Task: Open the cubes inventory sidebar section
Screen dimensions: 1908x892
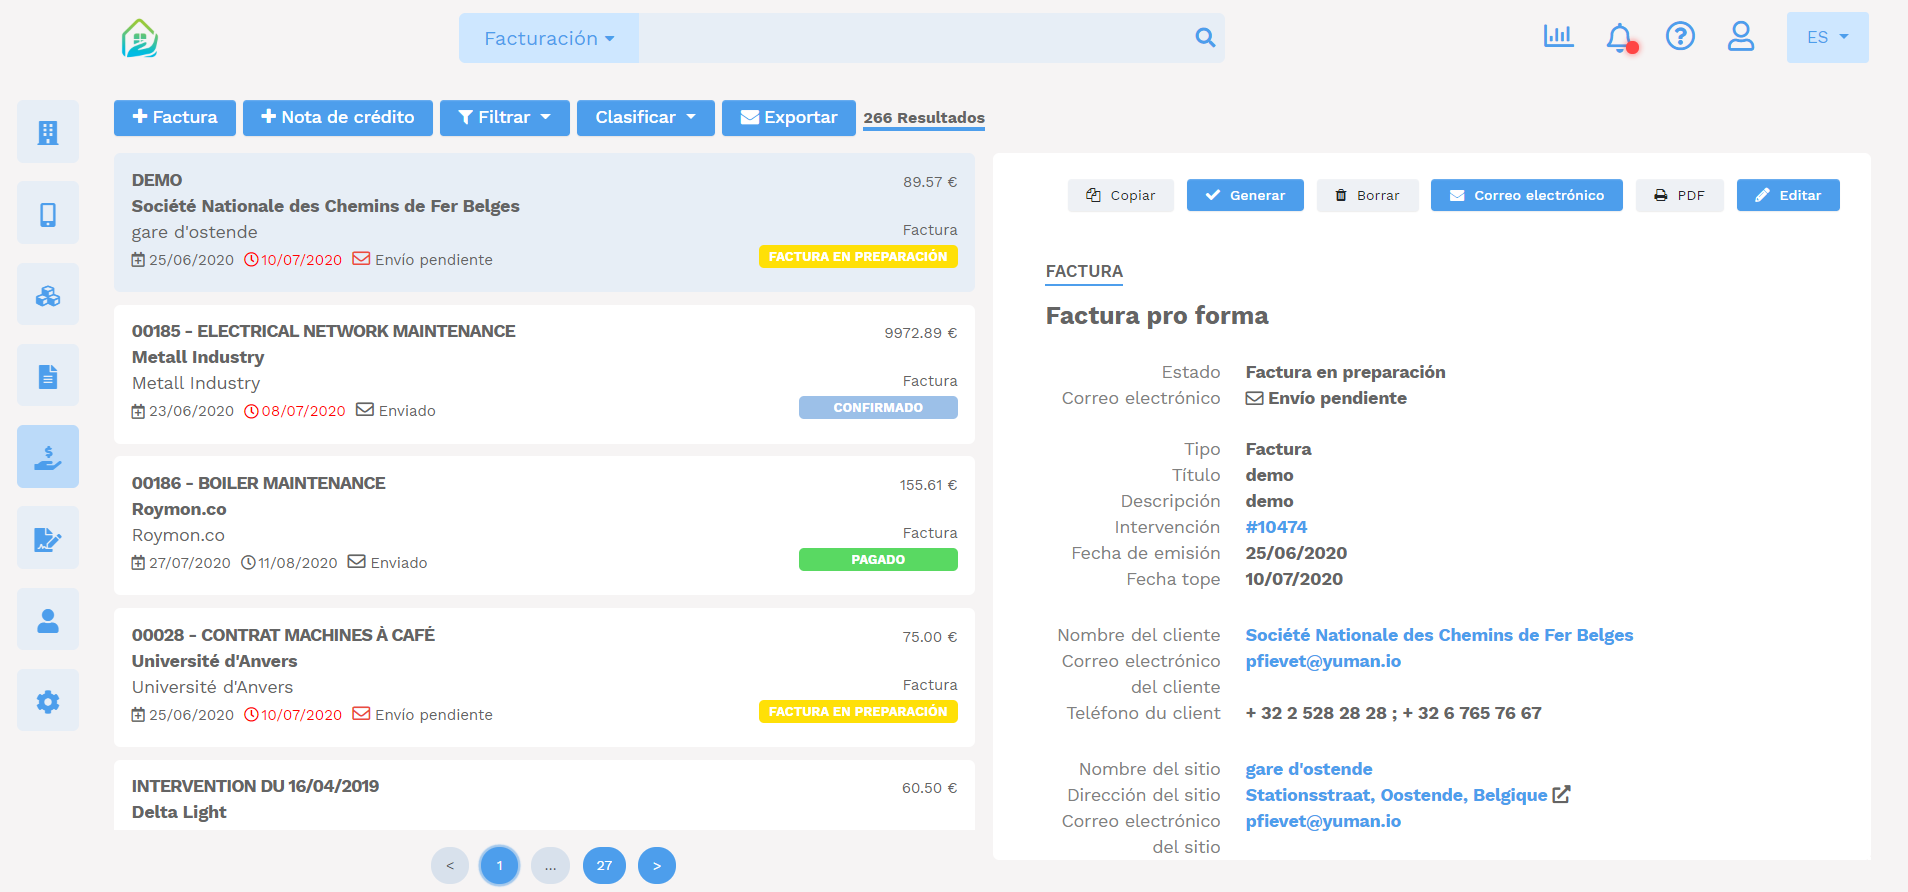Action: [48, 294]
